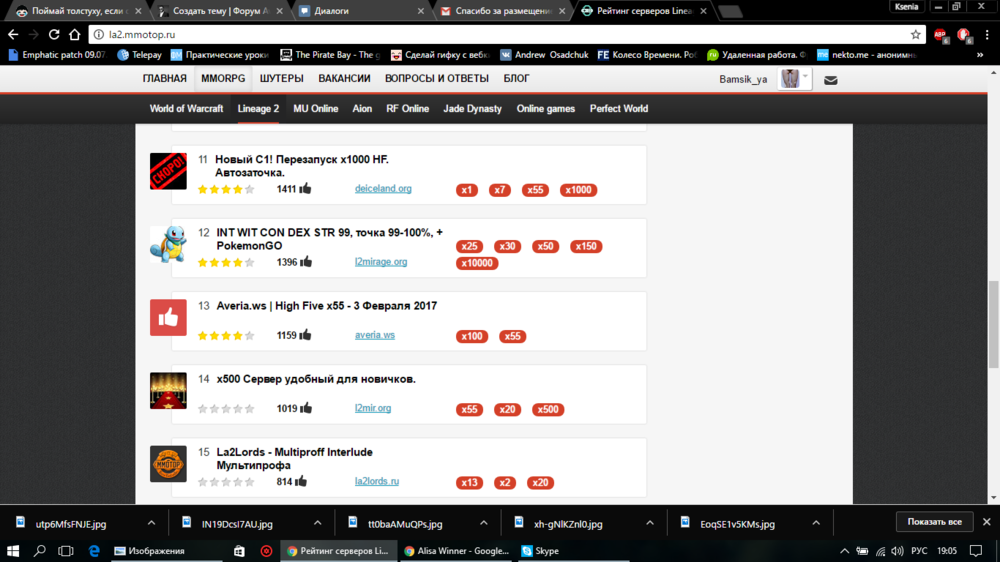
Task: Click the red thumbs-up logo of Averia.ws
Action: (168, 317)
